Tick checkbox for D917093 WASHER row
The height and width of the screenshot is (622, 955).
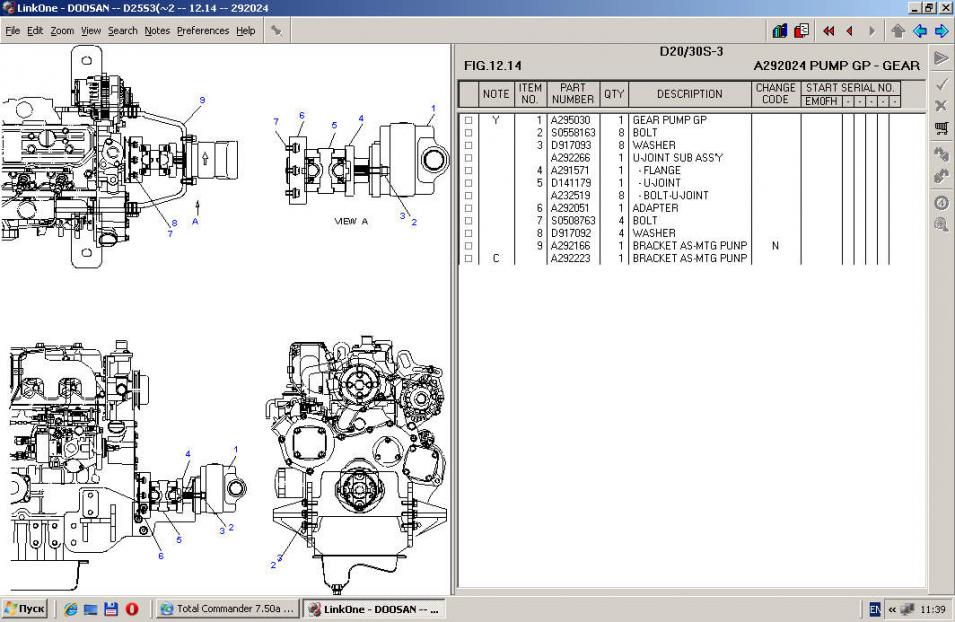click(468, 145)
